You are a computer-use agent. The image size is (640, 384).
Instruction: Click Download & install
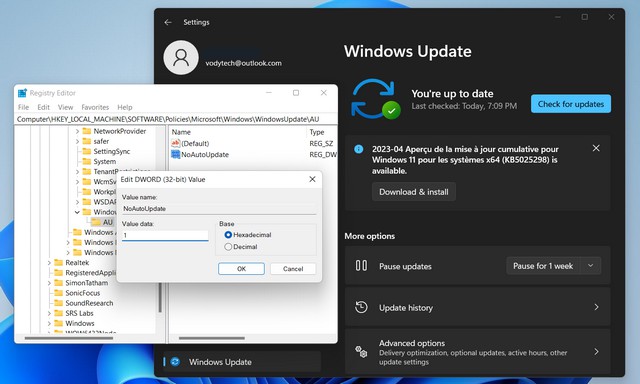(x=413, y=192)
